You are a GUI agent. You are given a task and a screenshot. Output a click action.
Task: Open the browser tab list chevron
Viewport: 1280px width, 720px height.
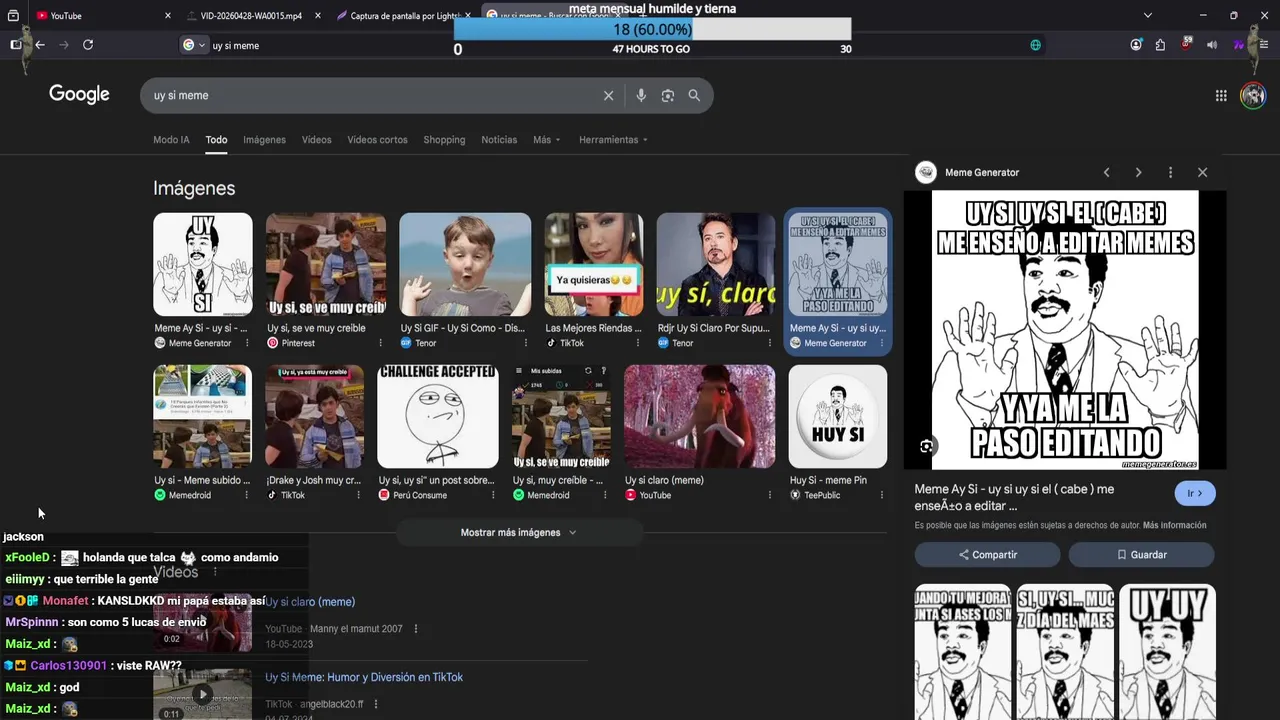[1148, 15]
